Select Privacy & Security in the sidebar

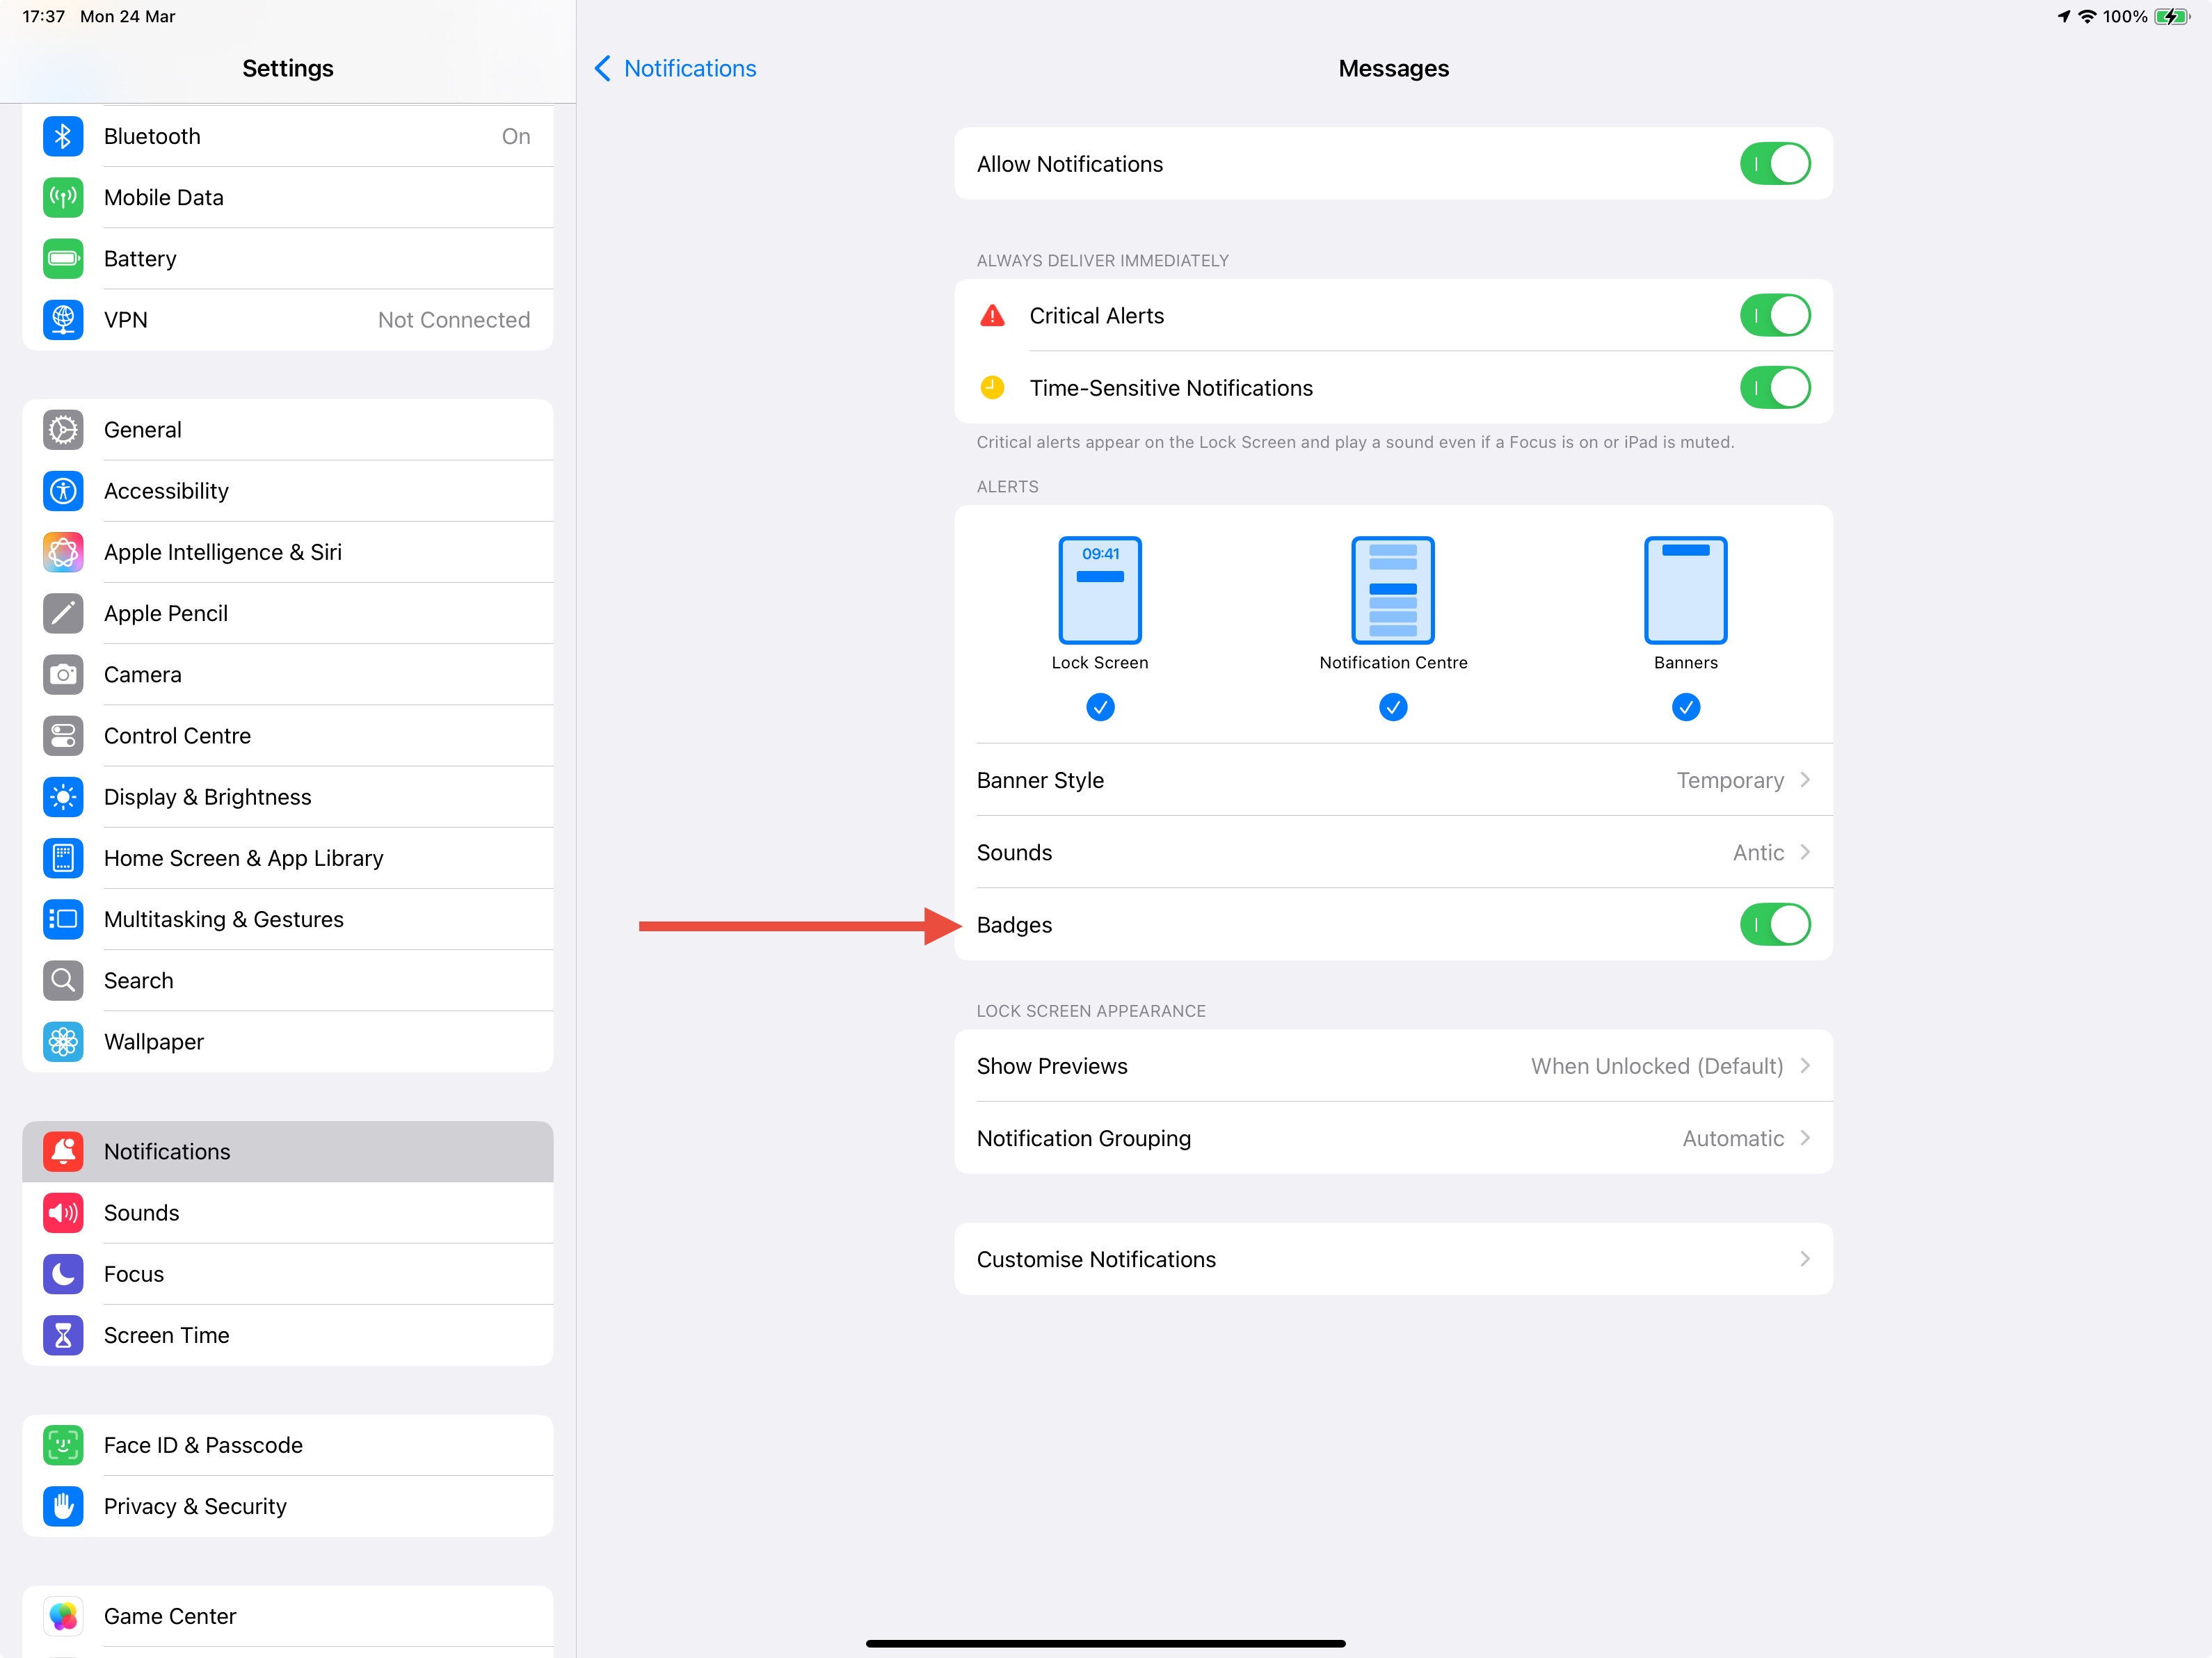coord(195,1506)
